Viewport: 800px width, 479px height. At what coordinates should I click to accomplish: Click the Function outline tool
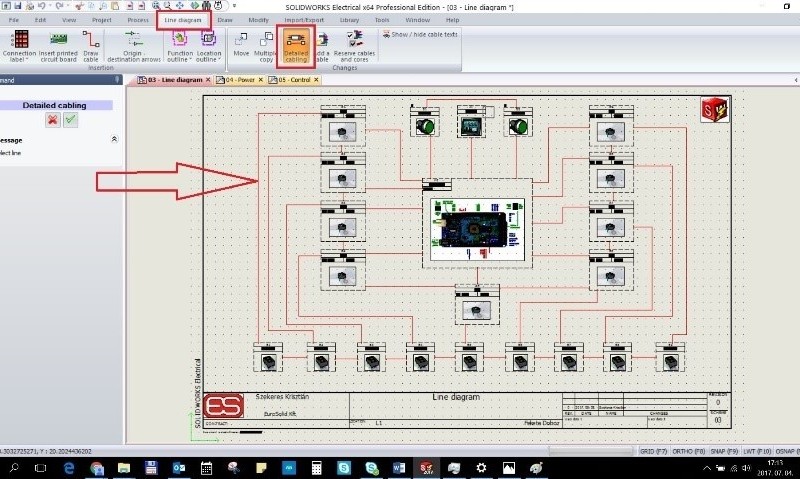pyautogui.click(x=180, y=46)
